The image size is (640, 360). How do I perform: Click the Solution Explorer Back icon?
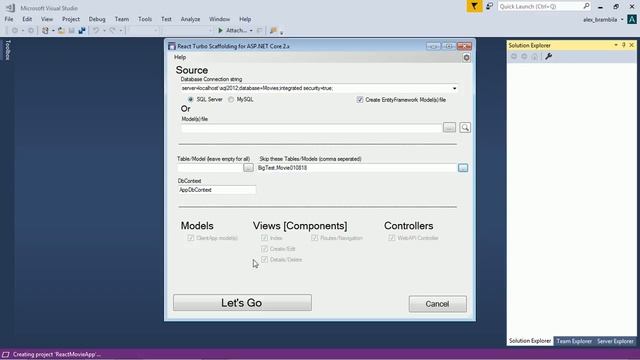click(514, 56)
